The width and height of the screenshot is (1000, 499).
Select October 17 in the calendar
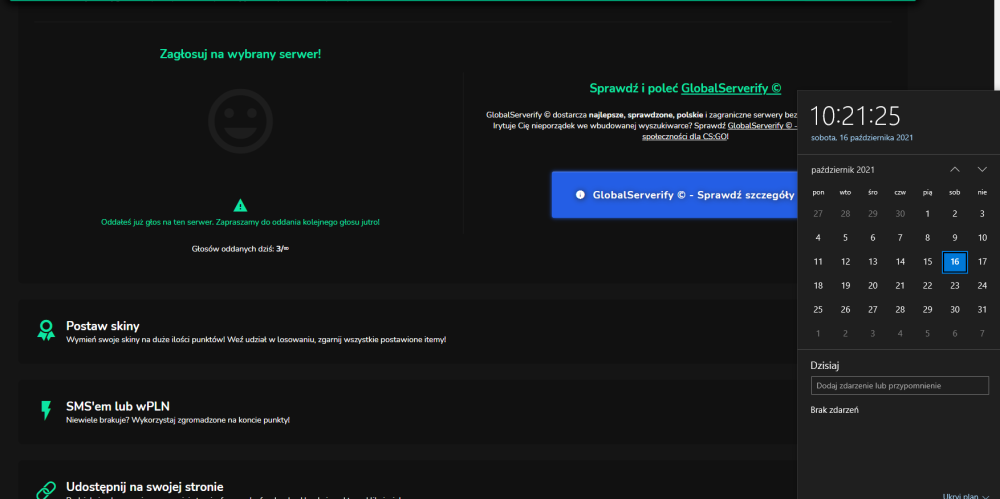click(982, 262)
